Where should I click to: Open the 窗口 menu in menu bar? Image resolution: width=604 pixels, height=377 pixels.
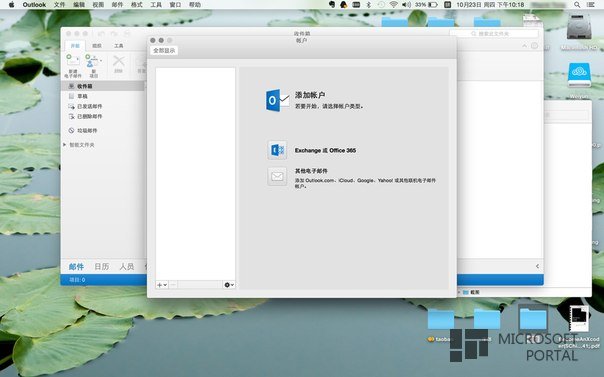[x=175, y=5]
